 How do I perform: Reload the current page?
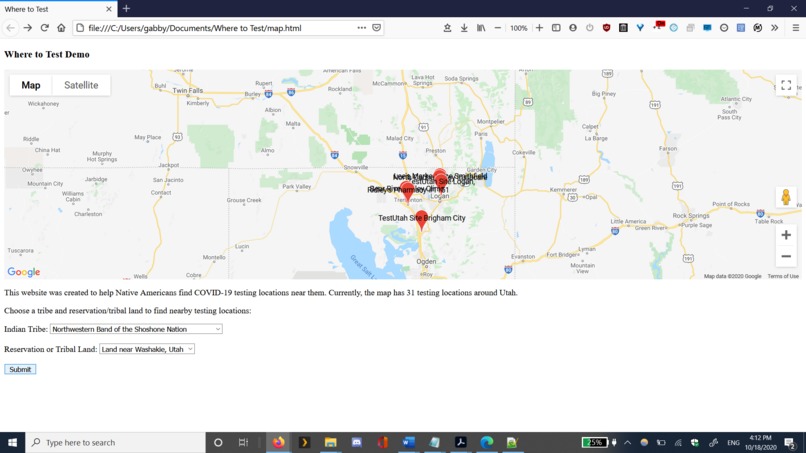pyautogui.click(x=45, y=28)
